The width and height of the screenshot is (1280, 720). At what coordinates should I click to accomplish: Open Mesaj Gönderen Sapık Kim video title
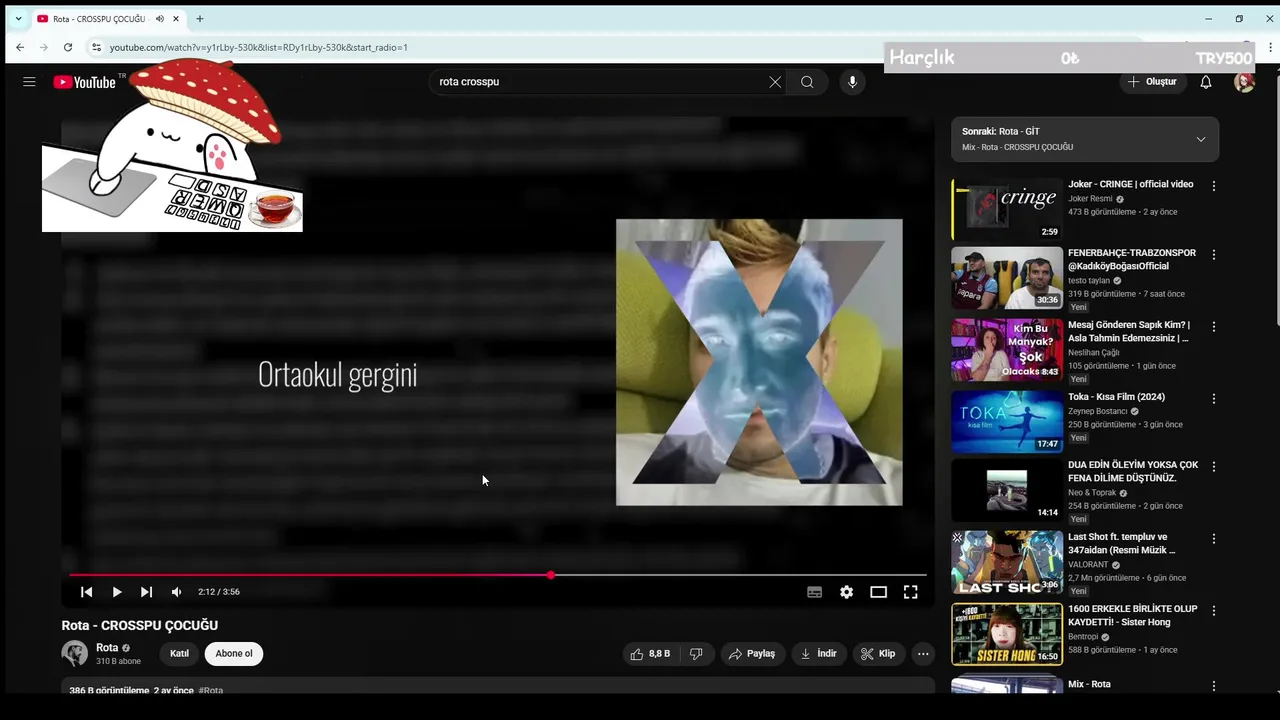pos(1129,332)
